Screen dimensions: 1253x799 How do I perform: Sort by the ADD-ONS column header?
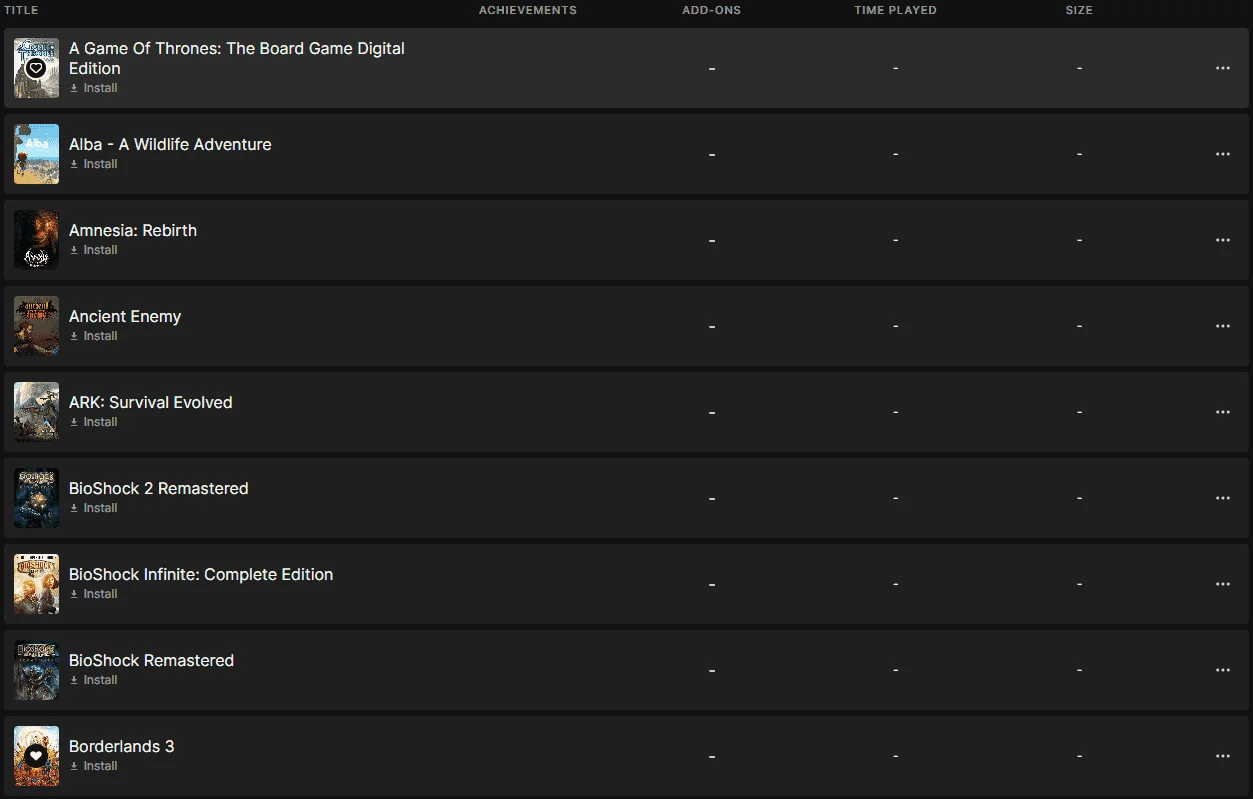711,10
